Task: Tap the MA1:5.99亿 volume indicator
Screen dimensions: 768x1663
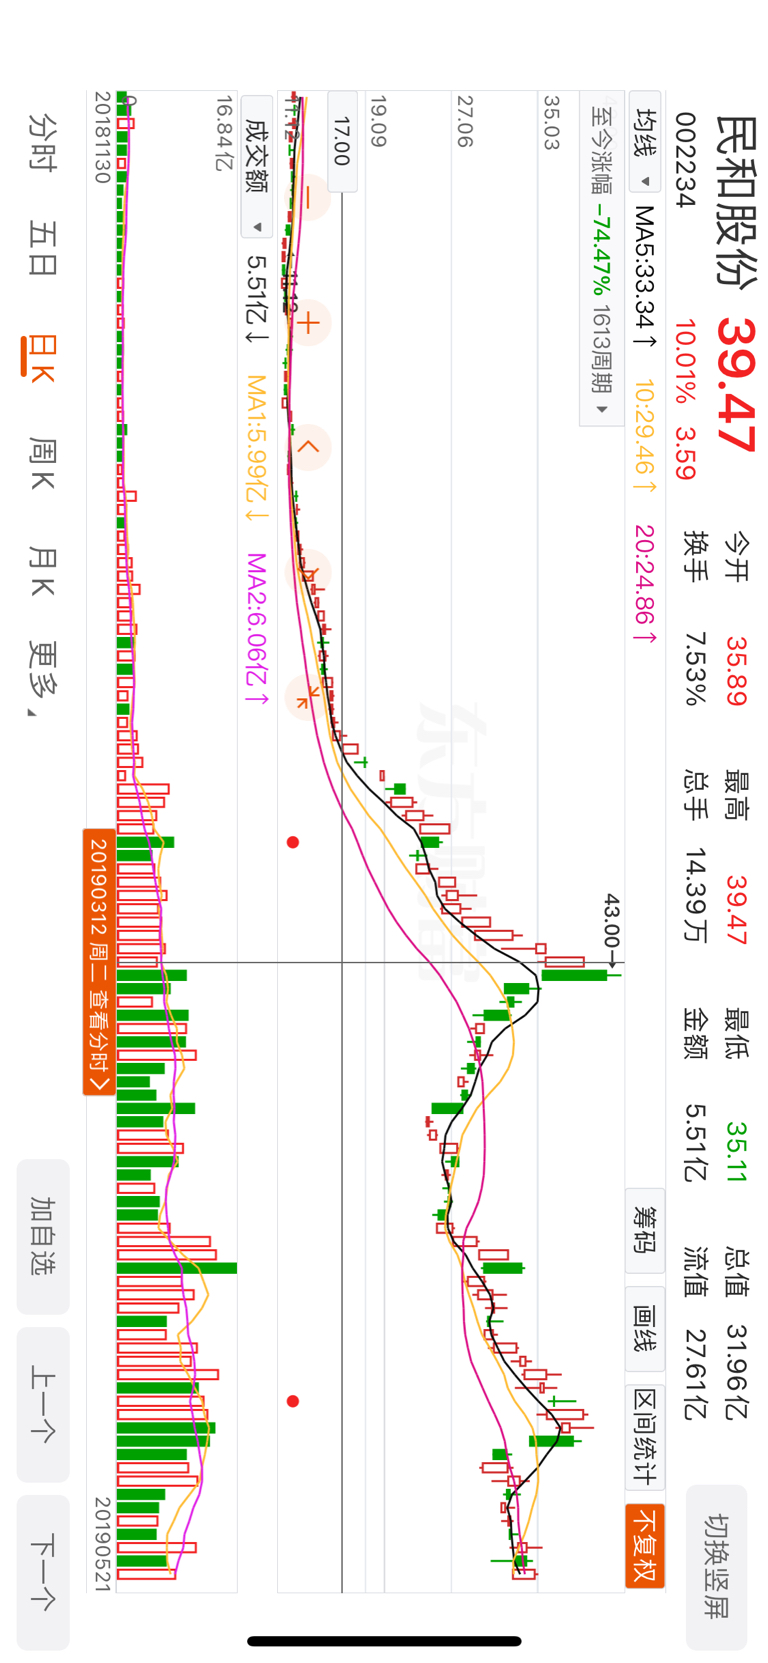Action: pyautogui.click(x=256, y=449)
